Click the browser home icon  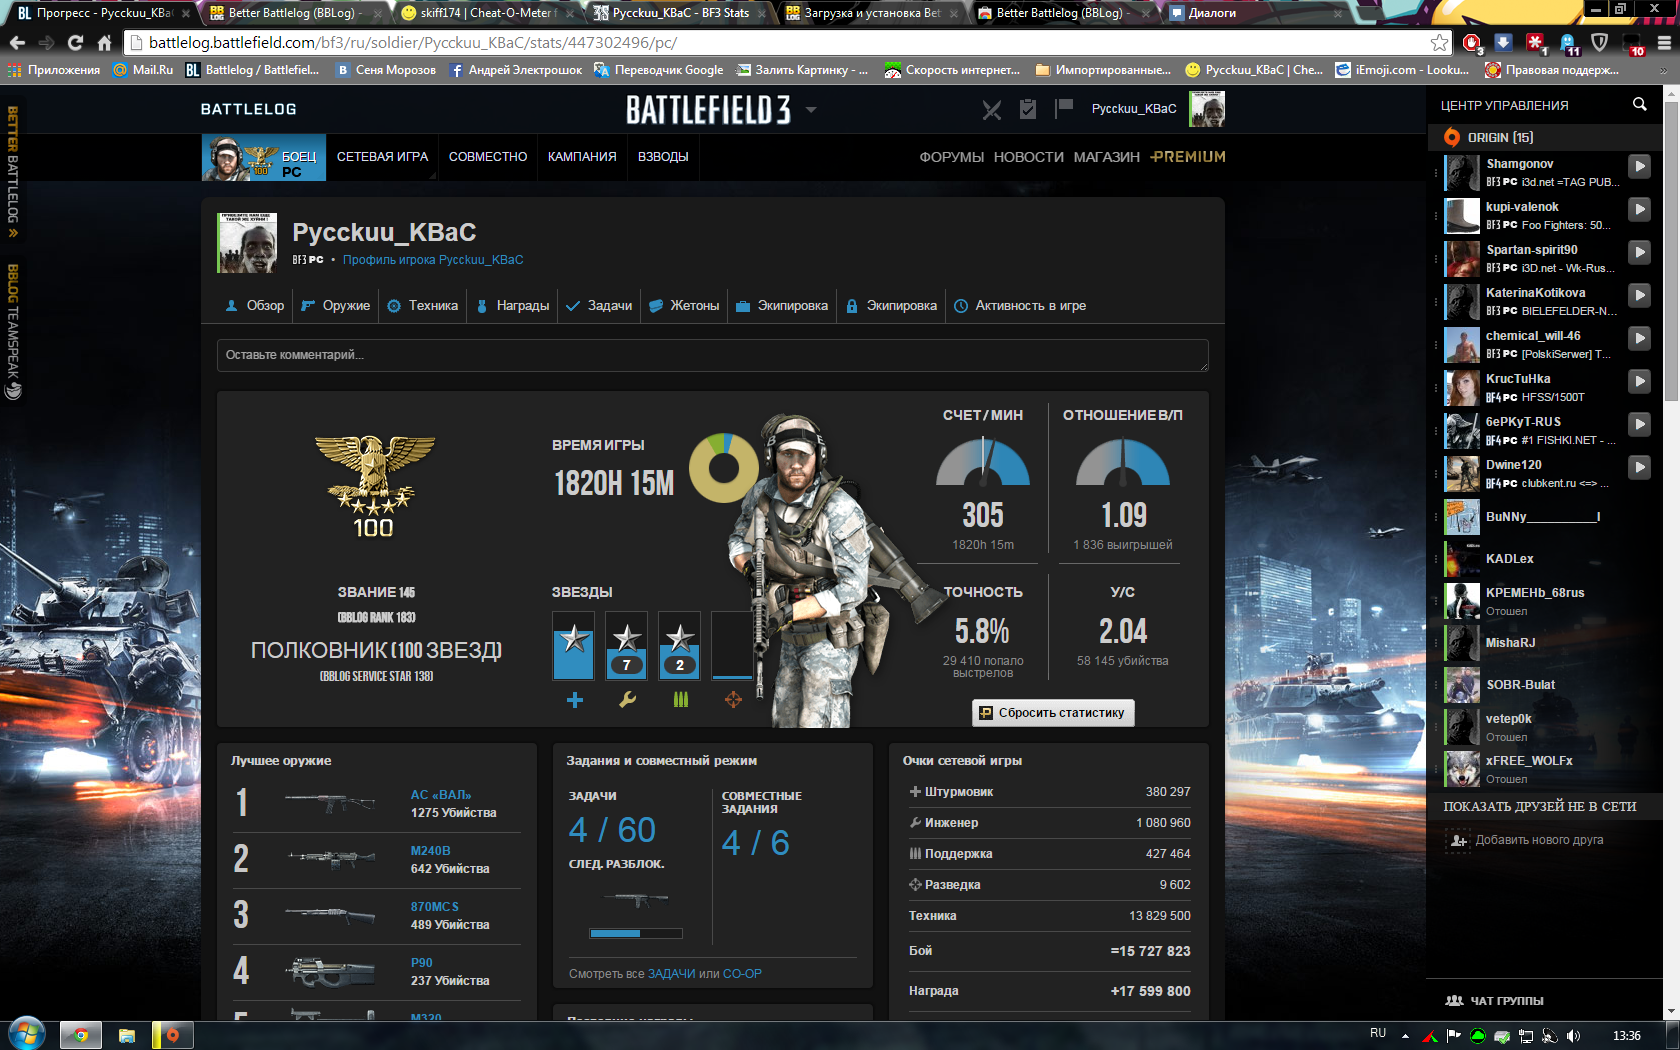tap(104, 43)
